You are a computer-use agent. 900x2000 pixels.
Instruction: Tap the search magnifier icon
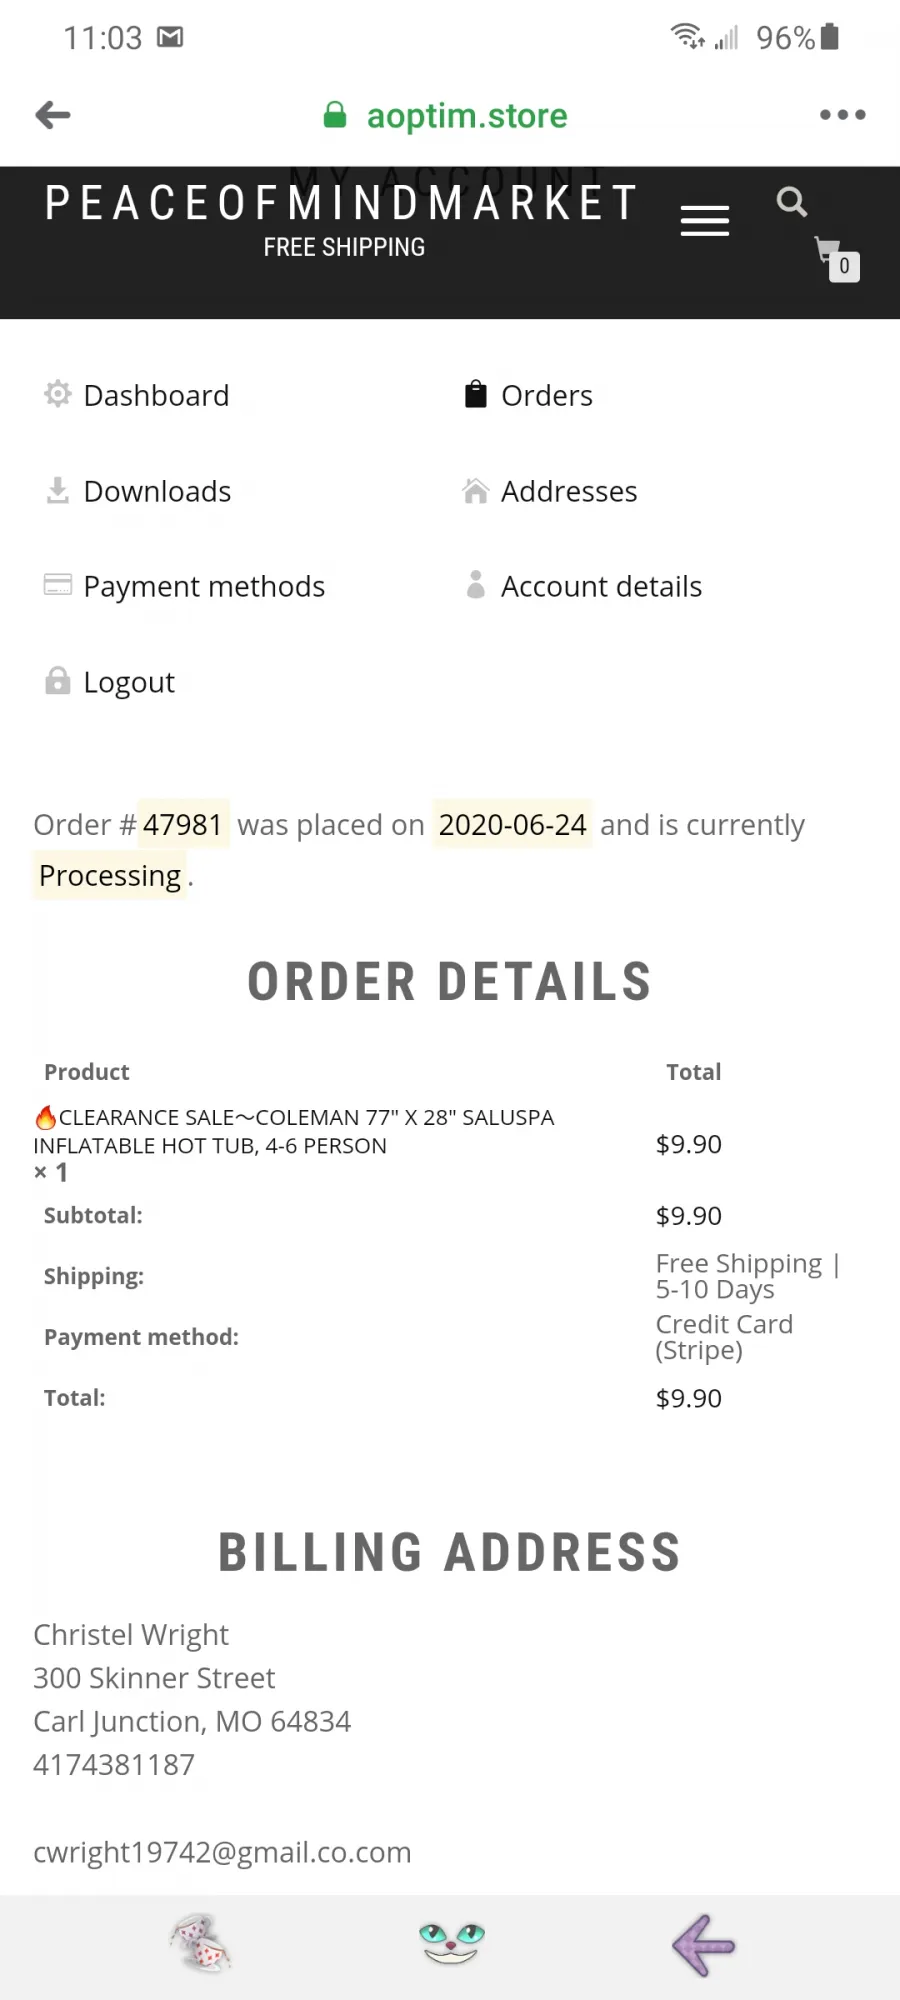click(x=792, y=202)
